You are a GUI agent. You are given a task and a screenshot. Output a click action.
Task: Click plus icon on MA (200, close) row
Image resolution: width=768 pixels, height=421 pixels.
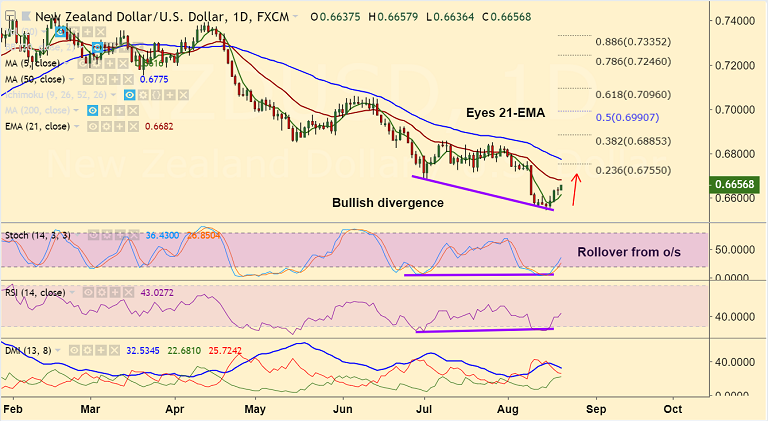click(119, 111)
